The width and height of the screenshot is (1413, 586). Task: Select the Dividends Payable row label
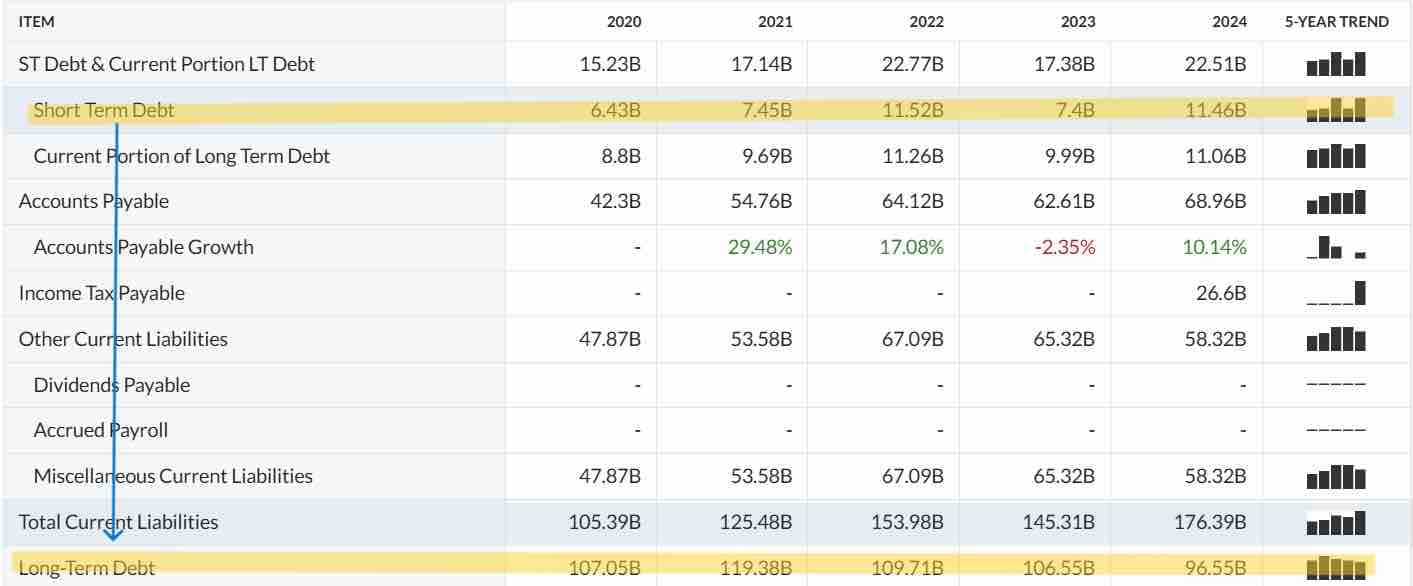tap(112, 385)
